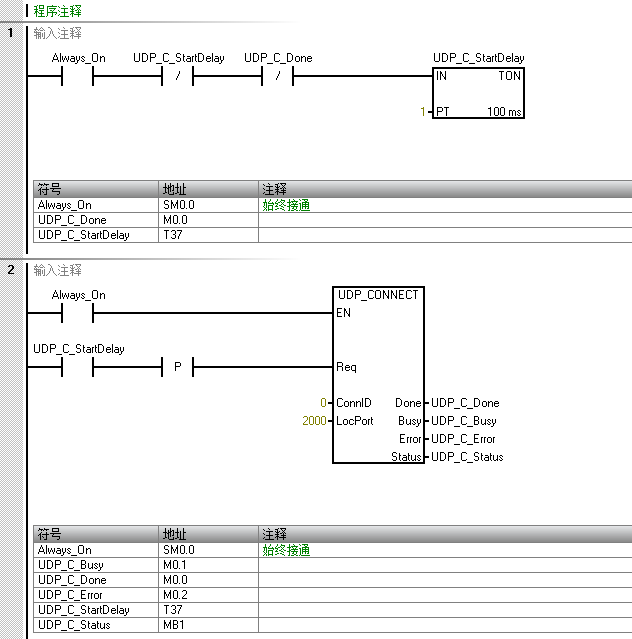
Task: Select the UDP_C_Status symbol cell in network 2 table
Action: click(96, 625)
